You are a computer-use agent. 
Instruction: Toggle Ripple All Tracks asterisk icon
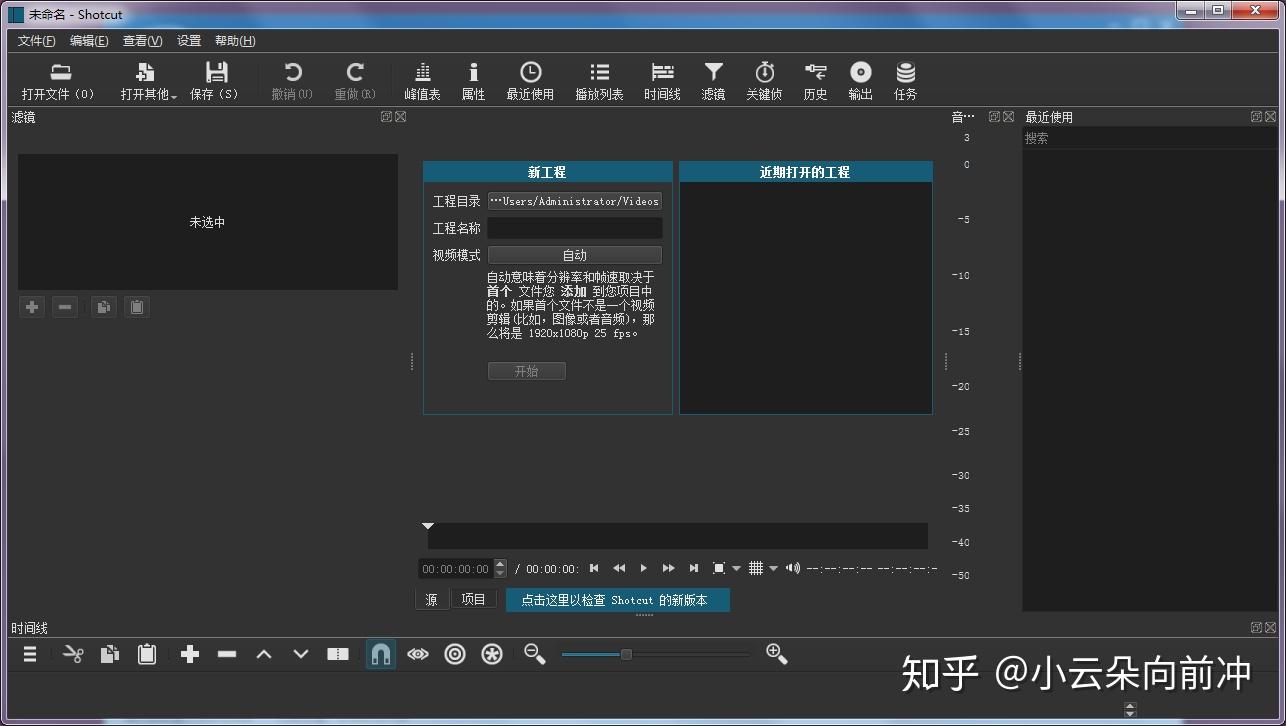tap(492, 654)
